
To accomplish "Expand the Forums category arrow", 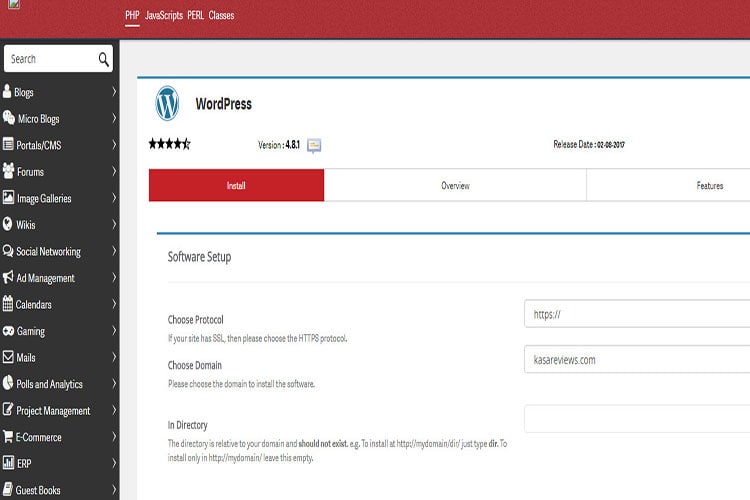I will coord(114,171).
